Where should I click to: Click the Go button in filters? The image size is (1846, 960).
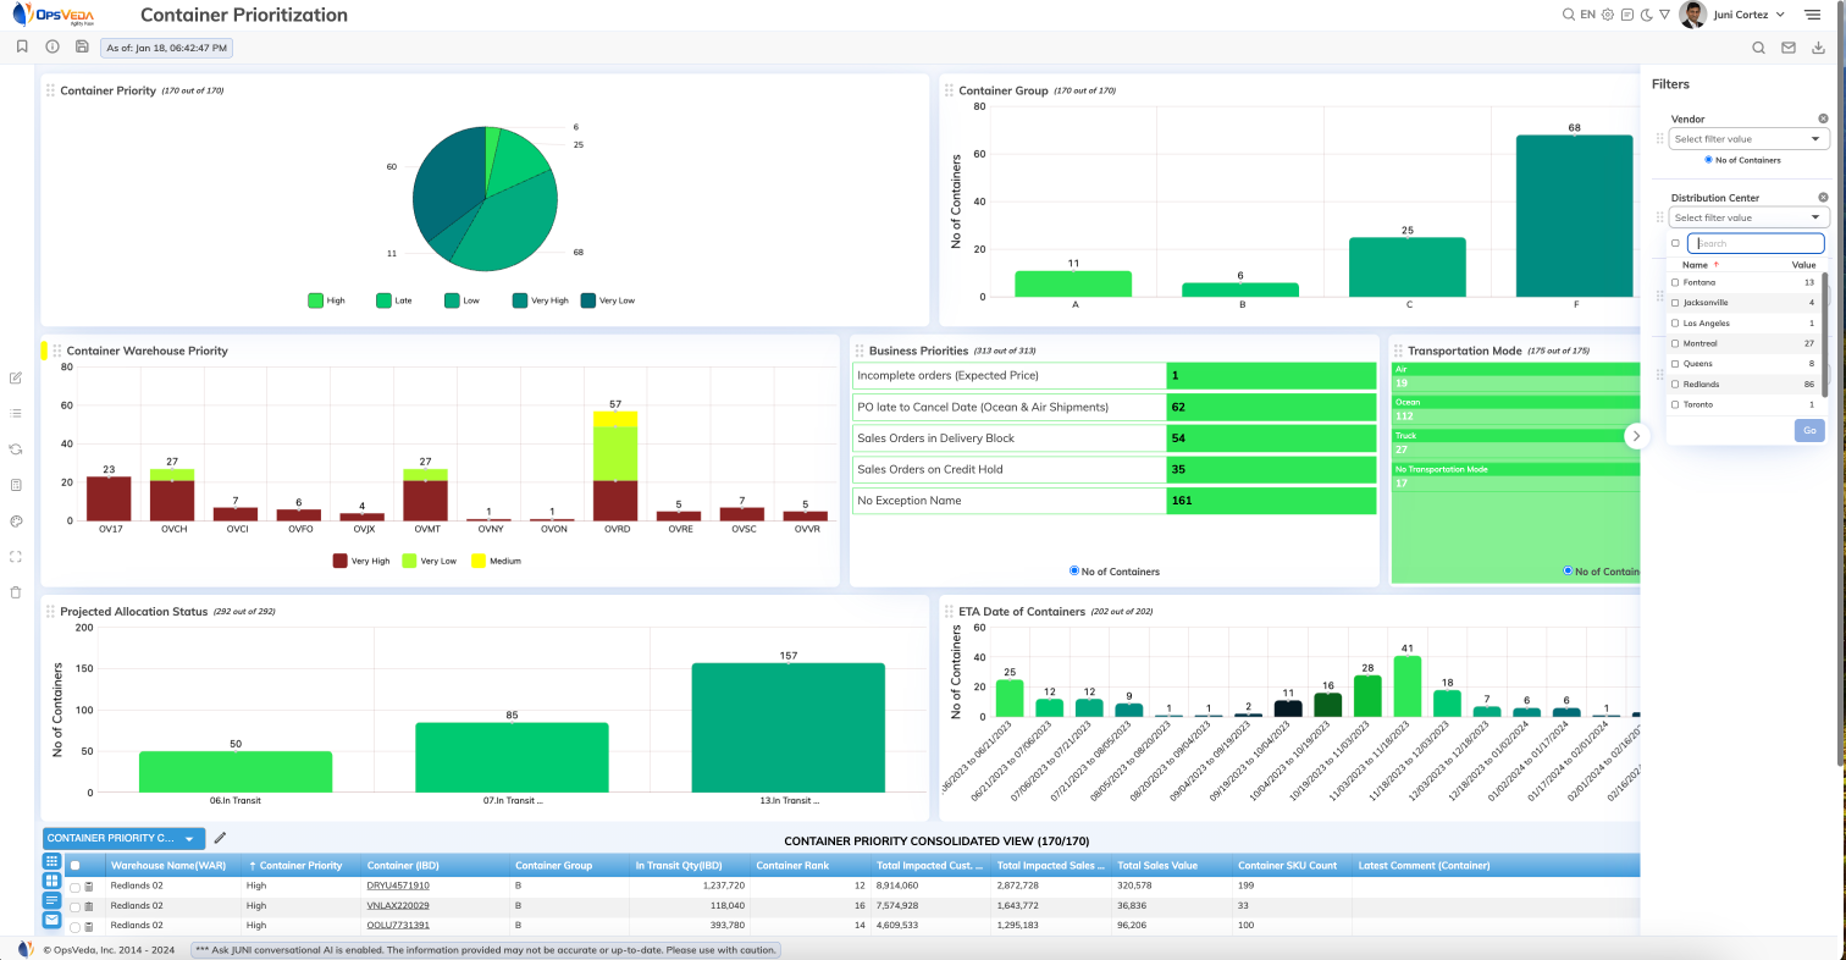pyautogui.click(x=1809, y=430)
